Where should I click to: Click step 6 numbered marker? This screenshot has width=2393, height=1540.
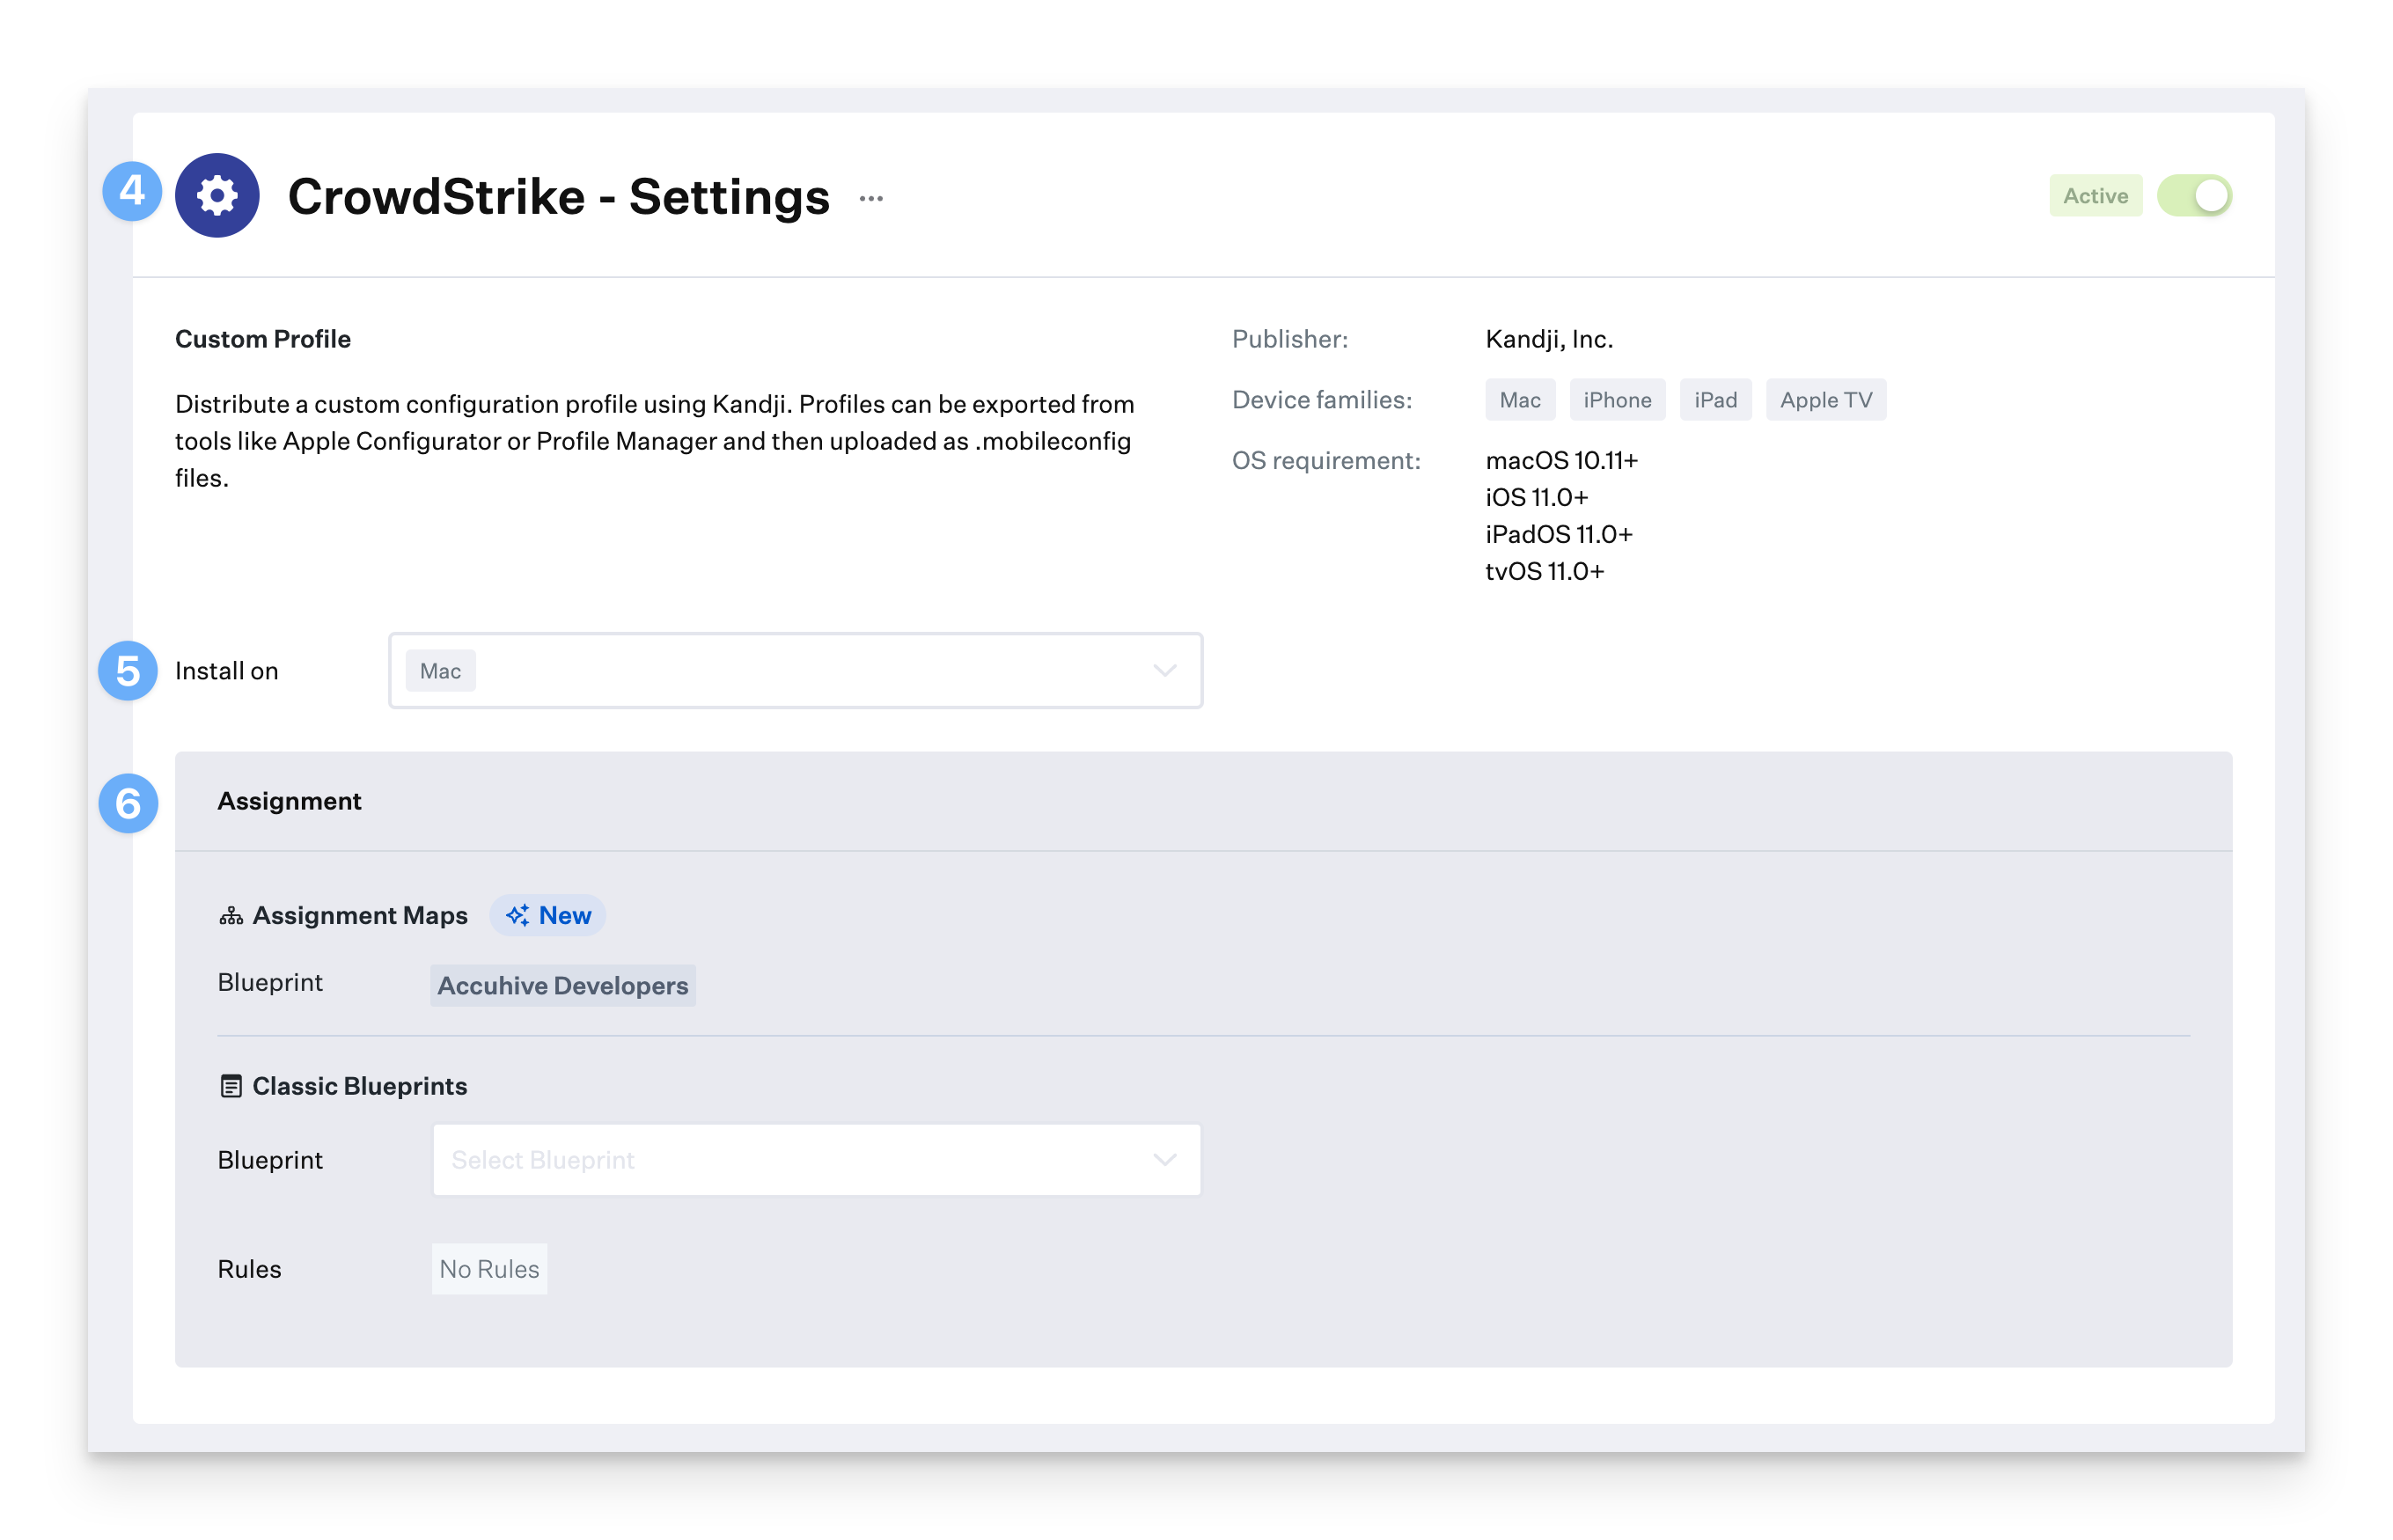coord(128,803)
